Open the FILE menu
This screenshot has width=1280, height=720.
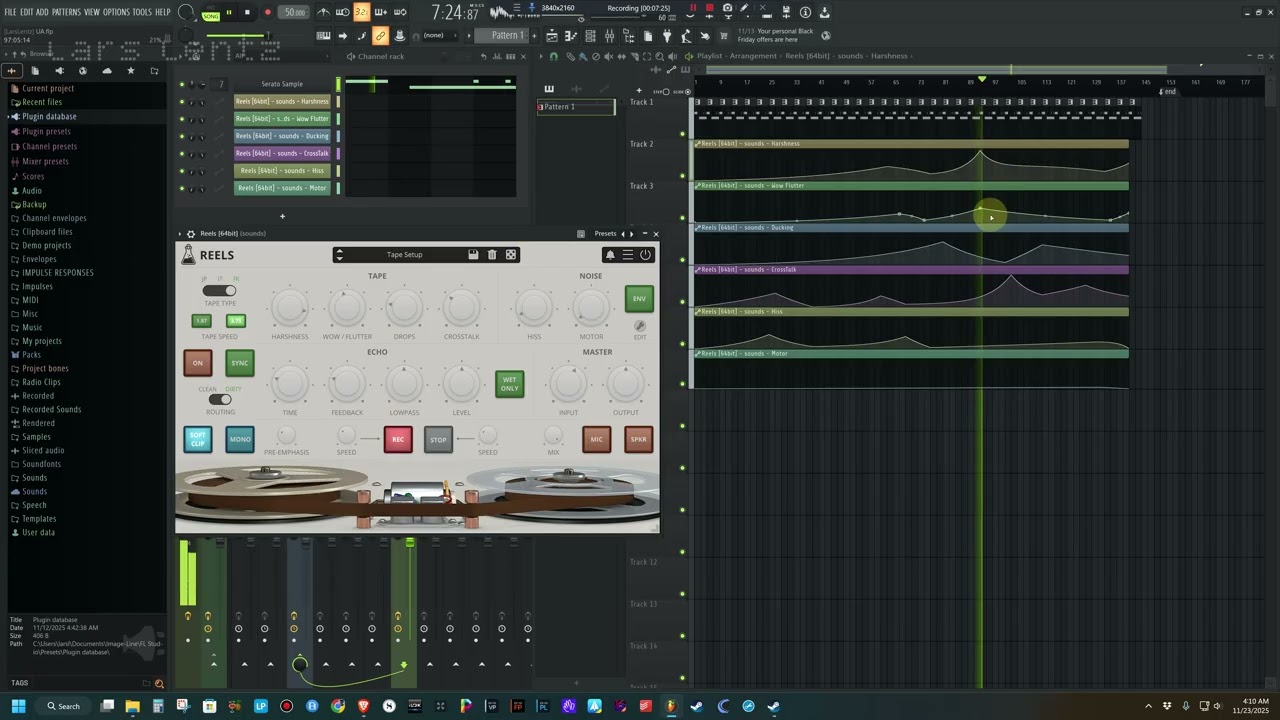click(x=10, y=12)
